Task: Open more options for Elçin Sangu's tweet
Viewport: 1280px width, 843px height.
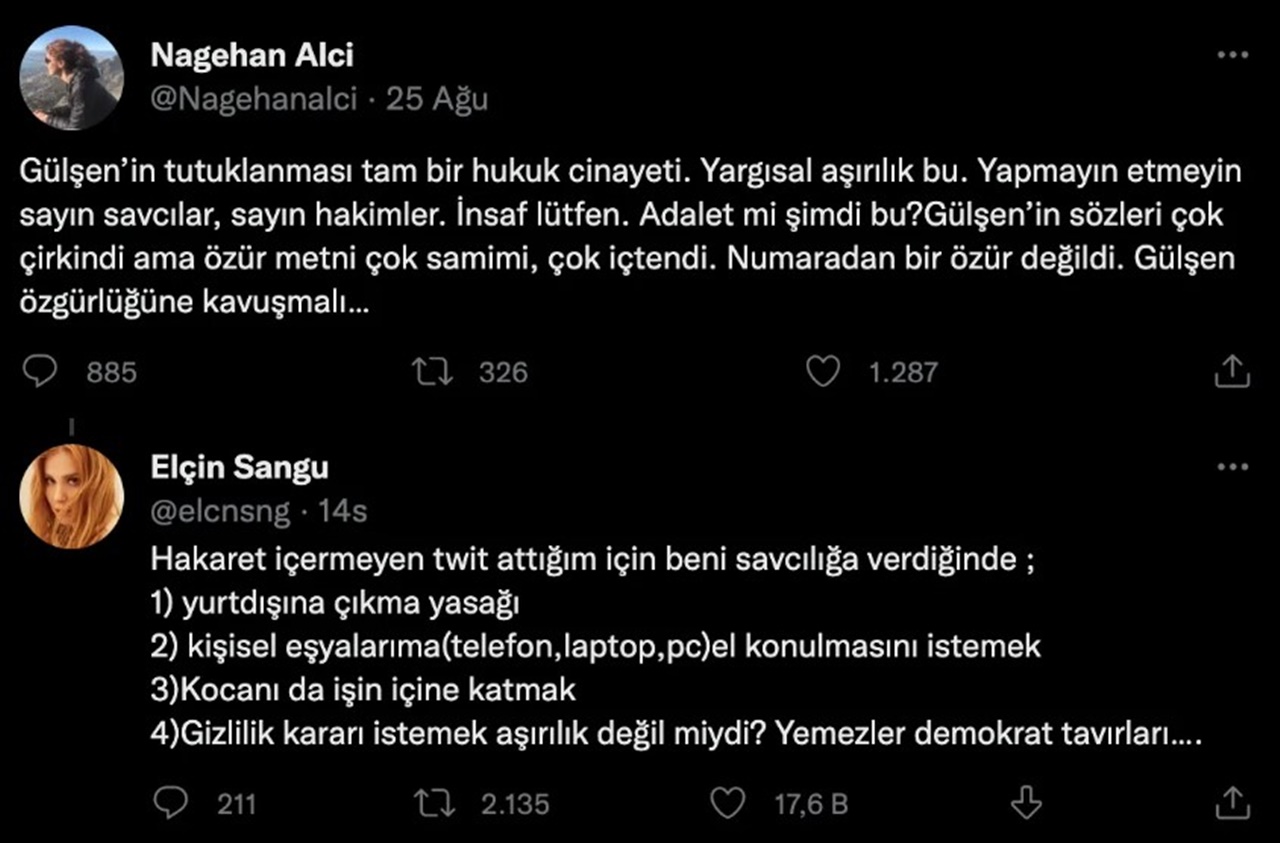Action: [x=1232, y=467]
